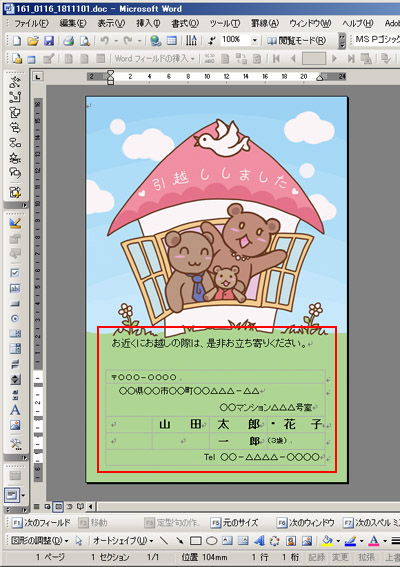
Task: Click the Insert Hyperlink globe icon
Action: 156,40
